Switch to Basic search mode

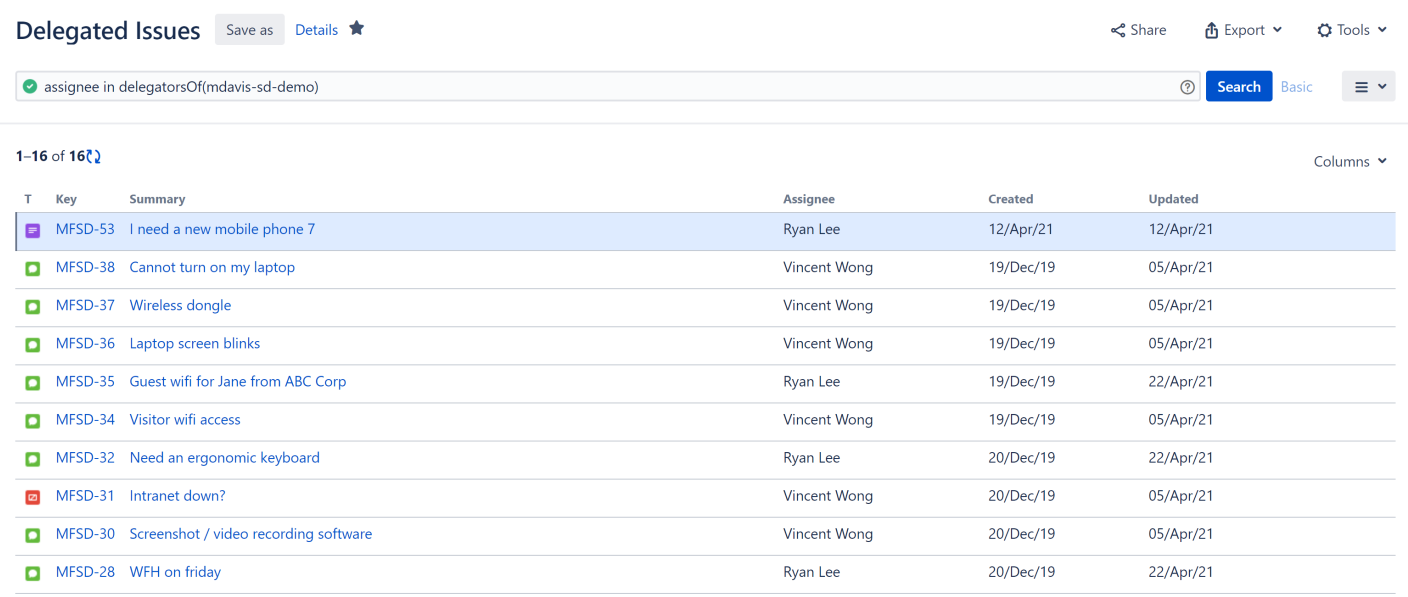[x=1296, y=87]
